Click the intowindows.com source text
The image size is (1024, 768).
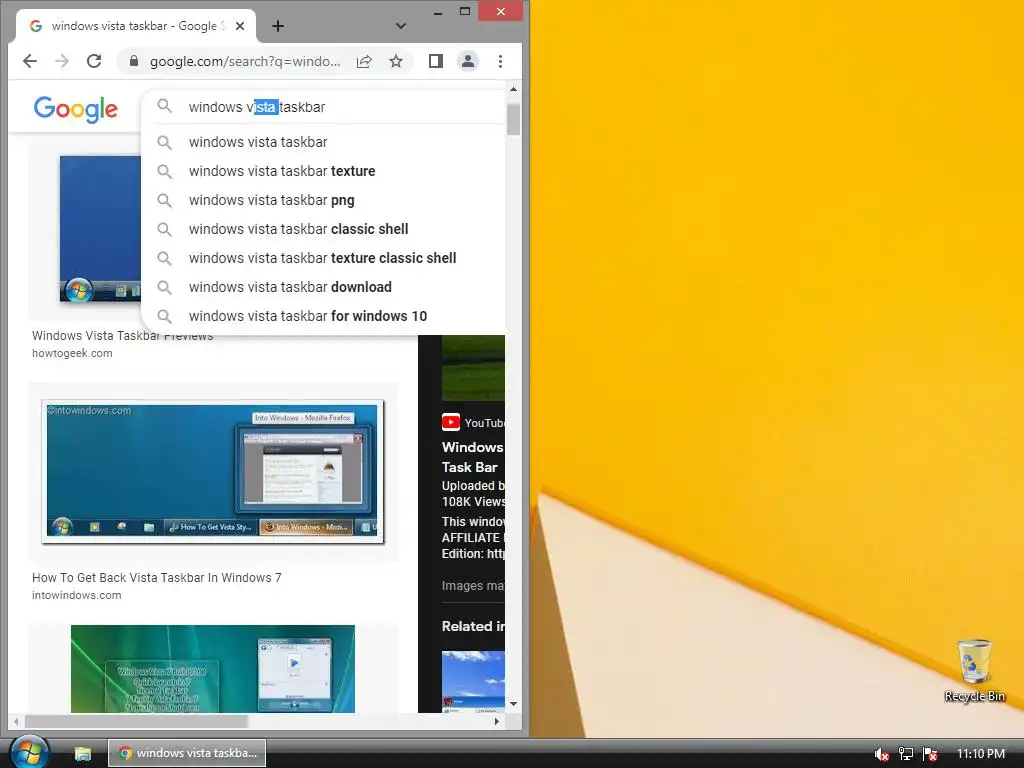click(76, 596)
